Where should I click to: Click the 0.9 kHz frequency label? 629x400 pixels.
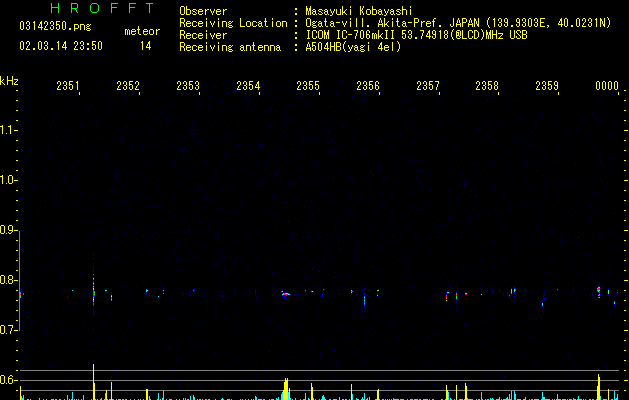click(x=8, y=230)
